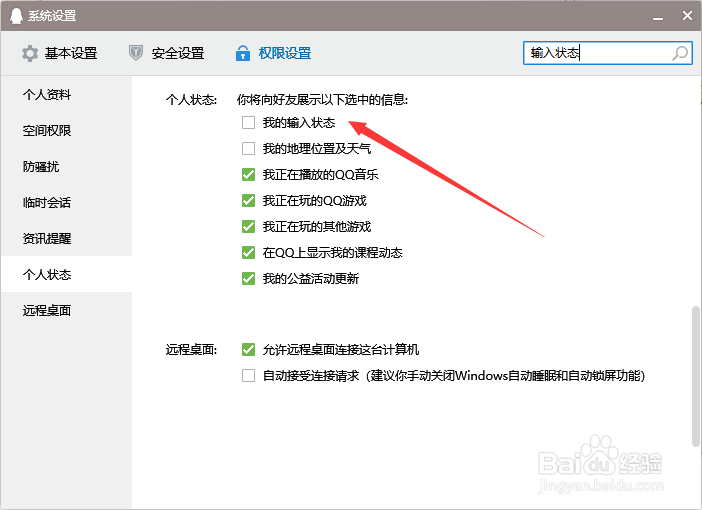Select 个人资料 in the sidebar
This screenshot has width=702, height=510.
point(66,94)
